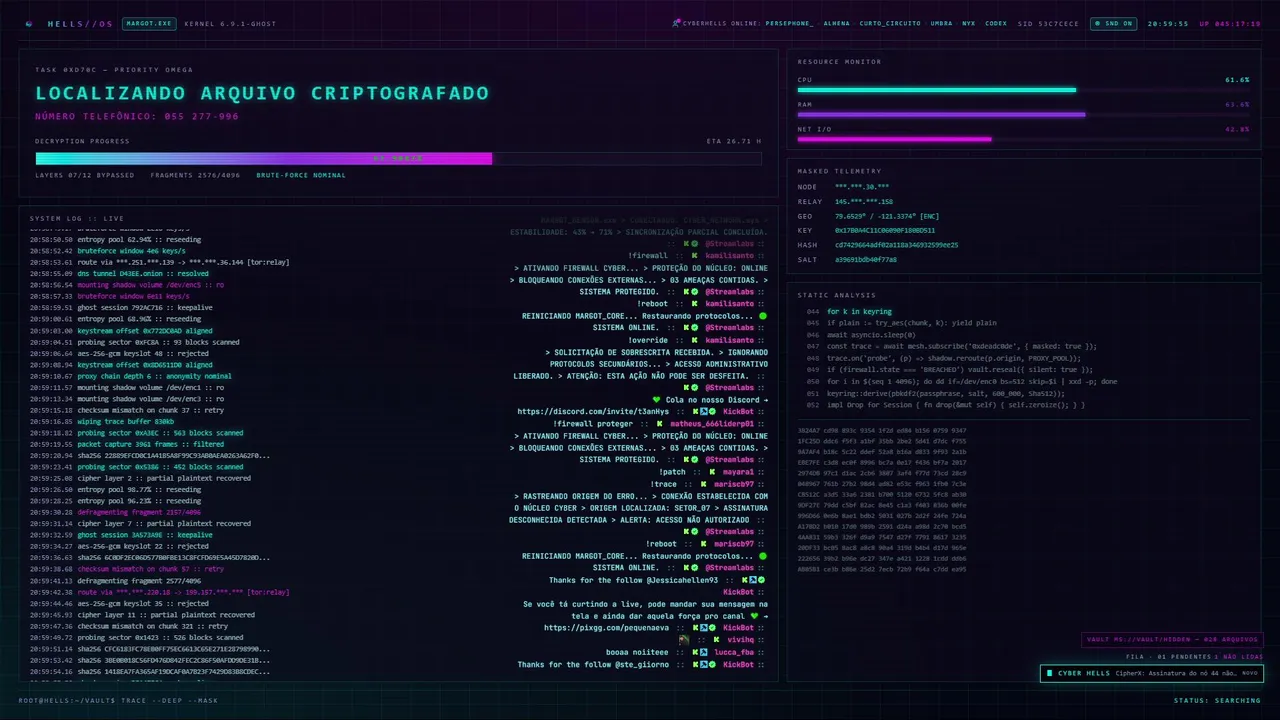Click the icon beside CYBERHELLS ONLINE
Screen dimensions: 1280x720
pyautogui.click(x=677, y=23)
